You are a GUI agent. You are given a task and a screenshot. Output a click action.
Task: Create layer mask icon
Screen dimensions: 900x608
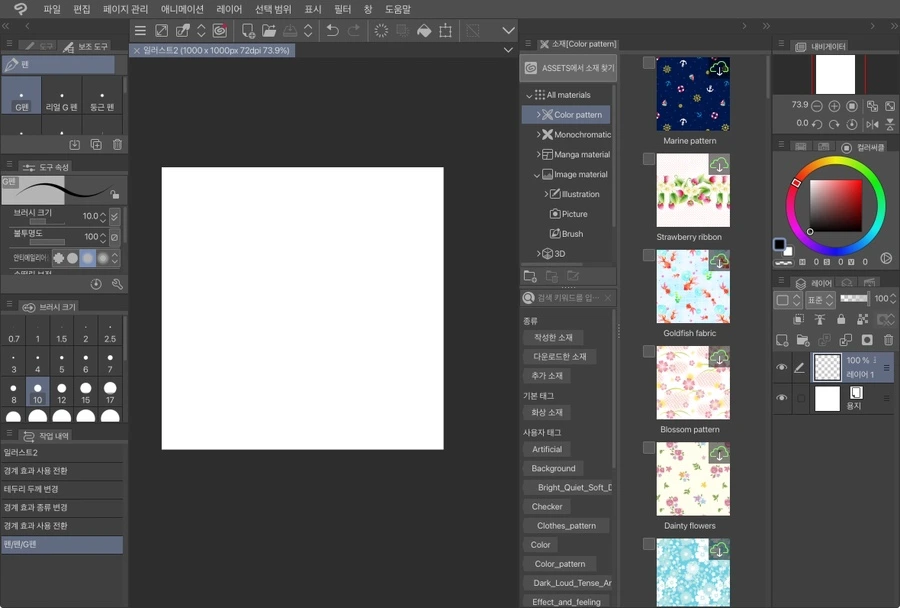pos(867,340)
